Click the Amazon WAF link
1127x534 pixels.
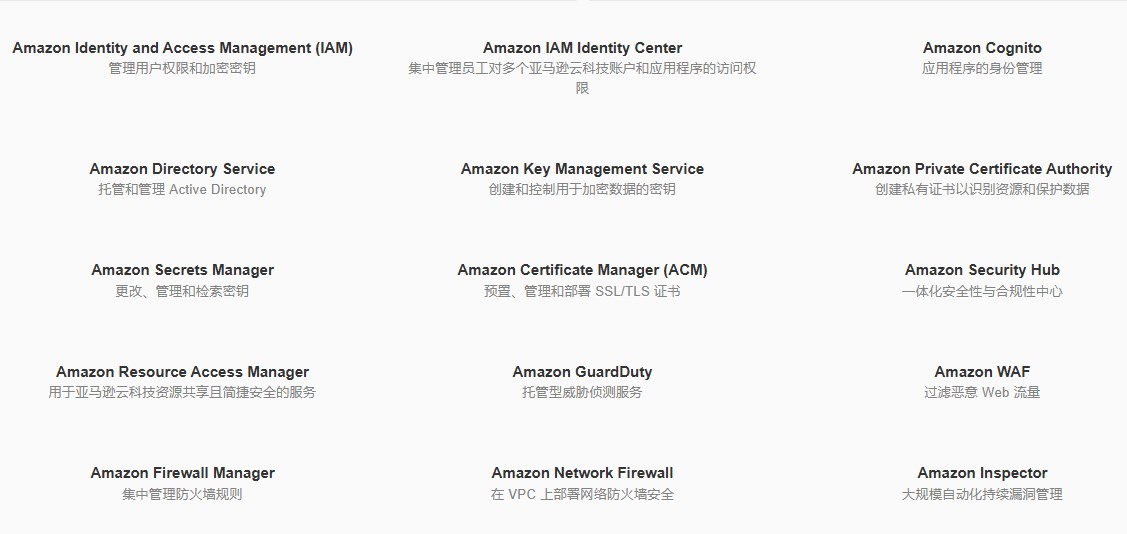(982, 372)
